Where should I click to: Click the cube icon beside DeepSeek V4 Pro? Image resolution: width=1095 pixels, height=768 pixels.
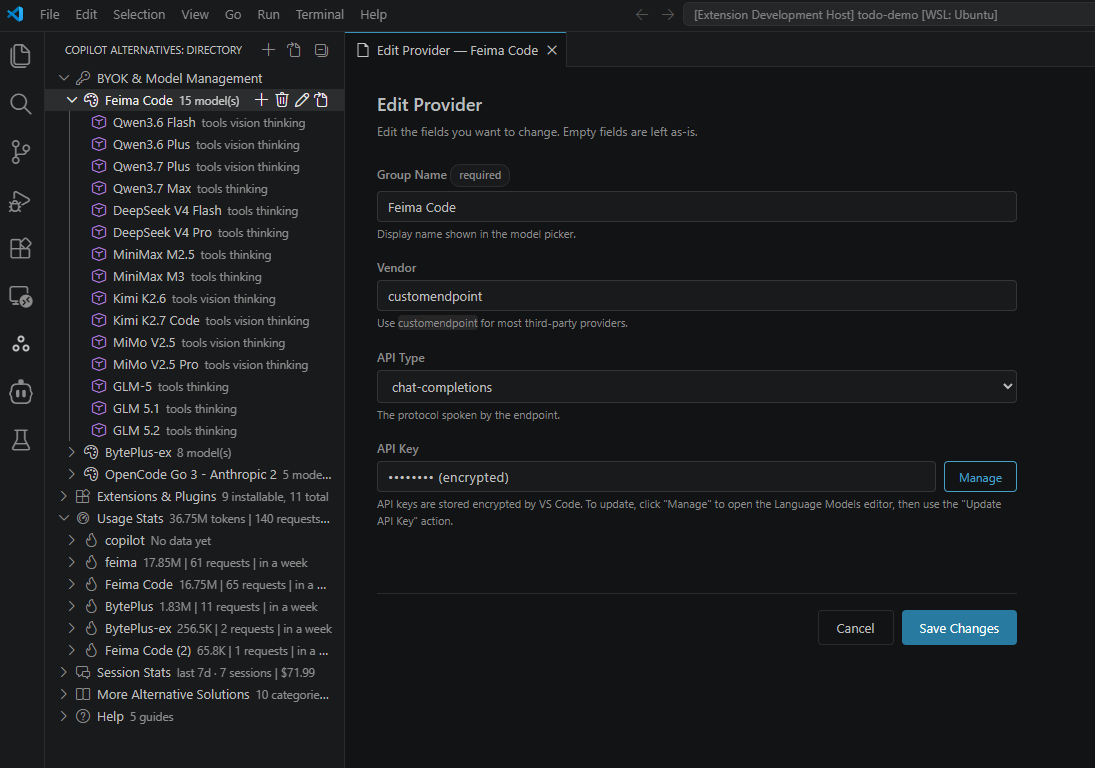(x=99, y=232)
